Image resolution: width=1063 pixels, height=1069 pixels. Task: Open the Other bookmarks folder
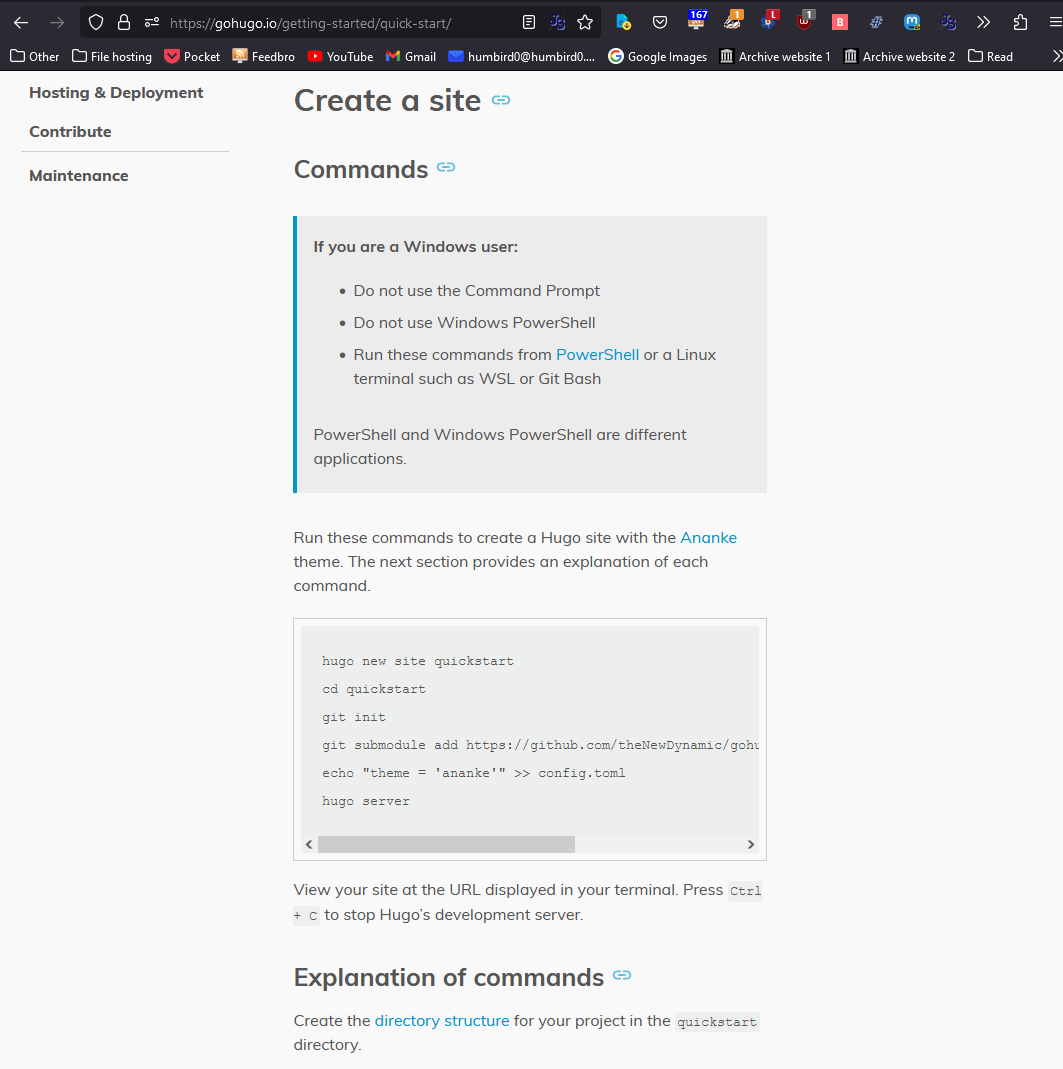point(35,57)
